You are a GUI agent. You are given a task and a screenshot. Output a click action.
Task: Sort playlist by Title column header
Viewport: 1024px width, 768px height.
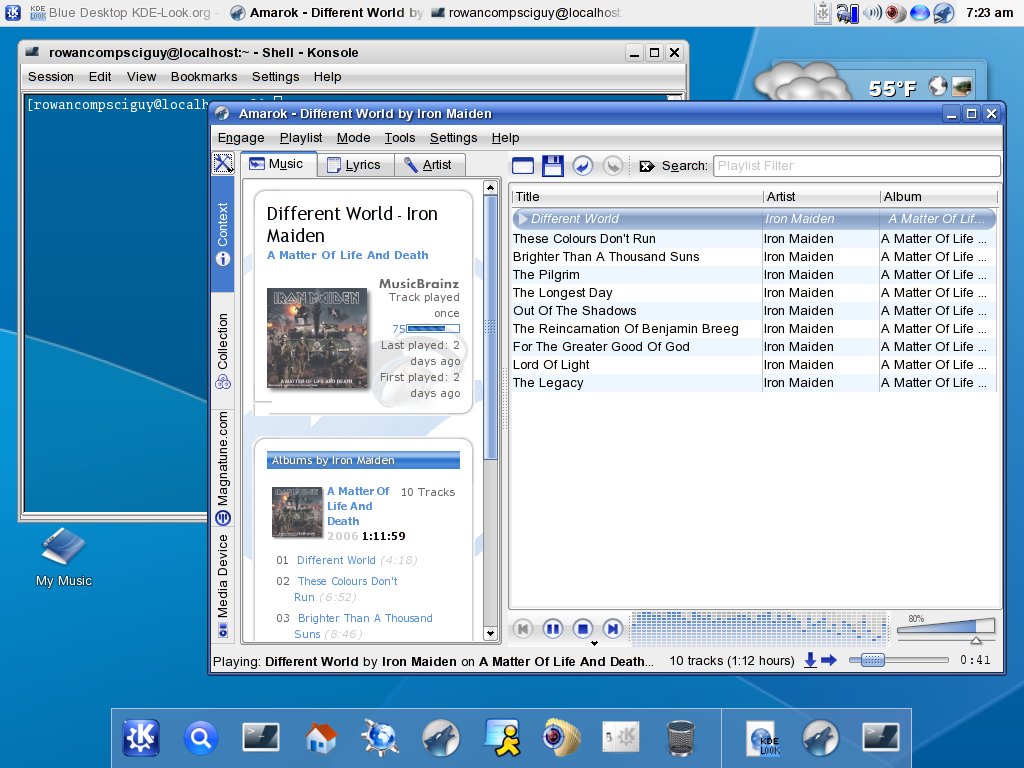point(637,197)
